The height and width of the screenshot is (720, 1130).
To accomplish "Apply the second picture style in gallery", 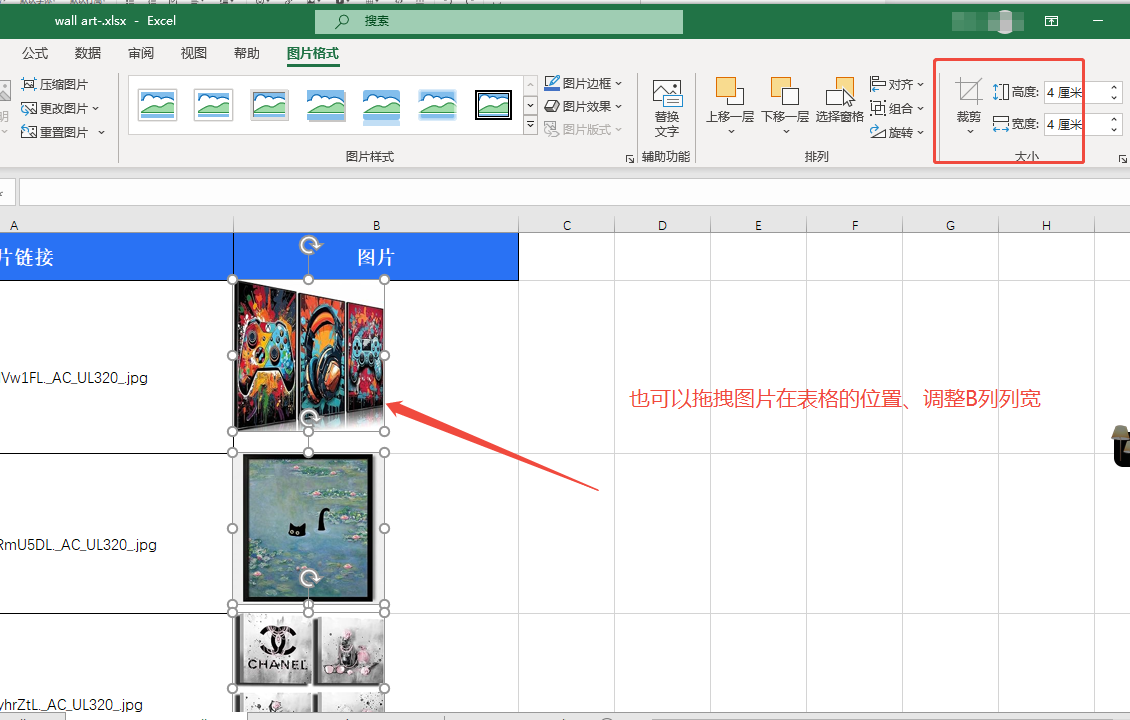I will click(x=213, y=105).
